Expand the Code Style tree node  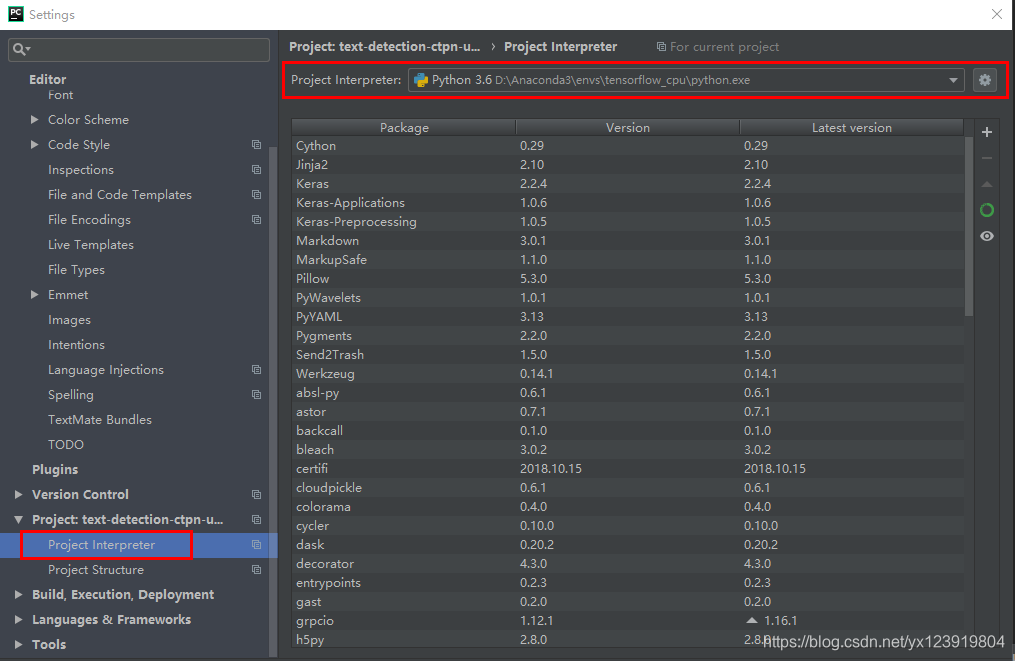(34, 144)
